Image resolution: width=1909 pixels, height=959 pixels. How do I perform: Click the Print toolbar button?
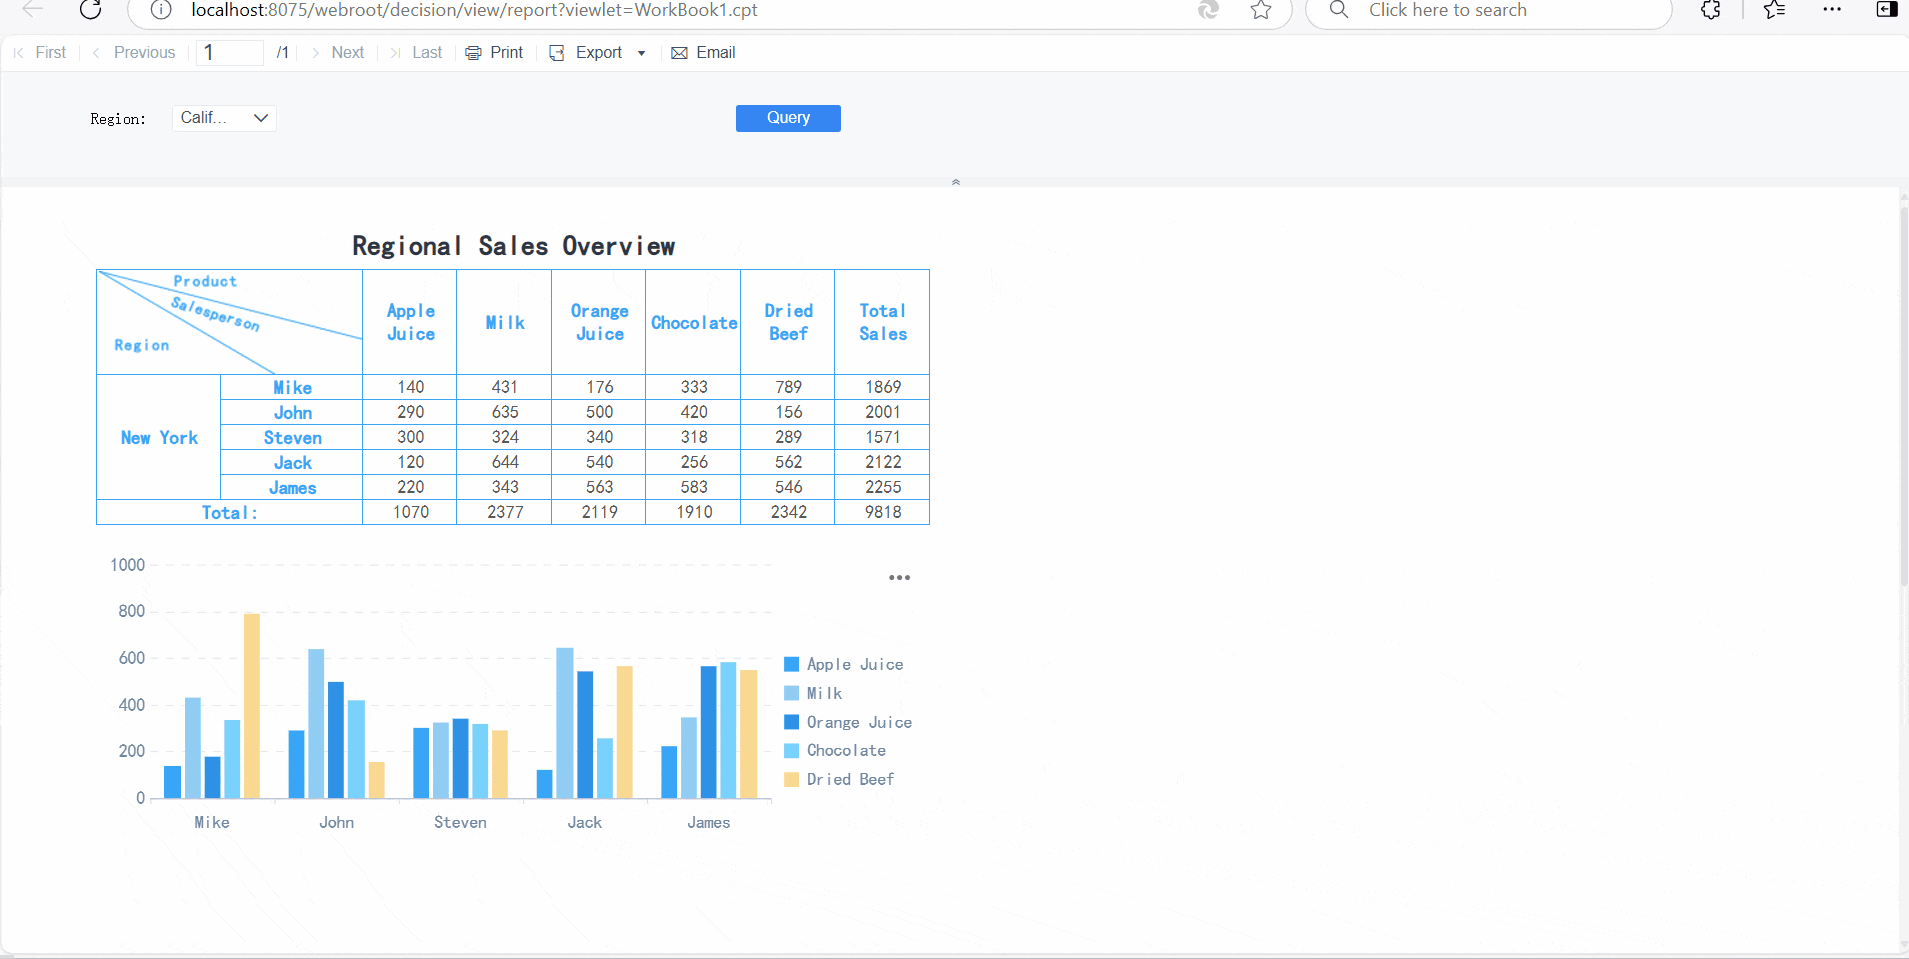[495, 53]
